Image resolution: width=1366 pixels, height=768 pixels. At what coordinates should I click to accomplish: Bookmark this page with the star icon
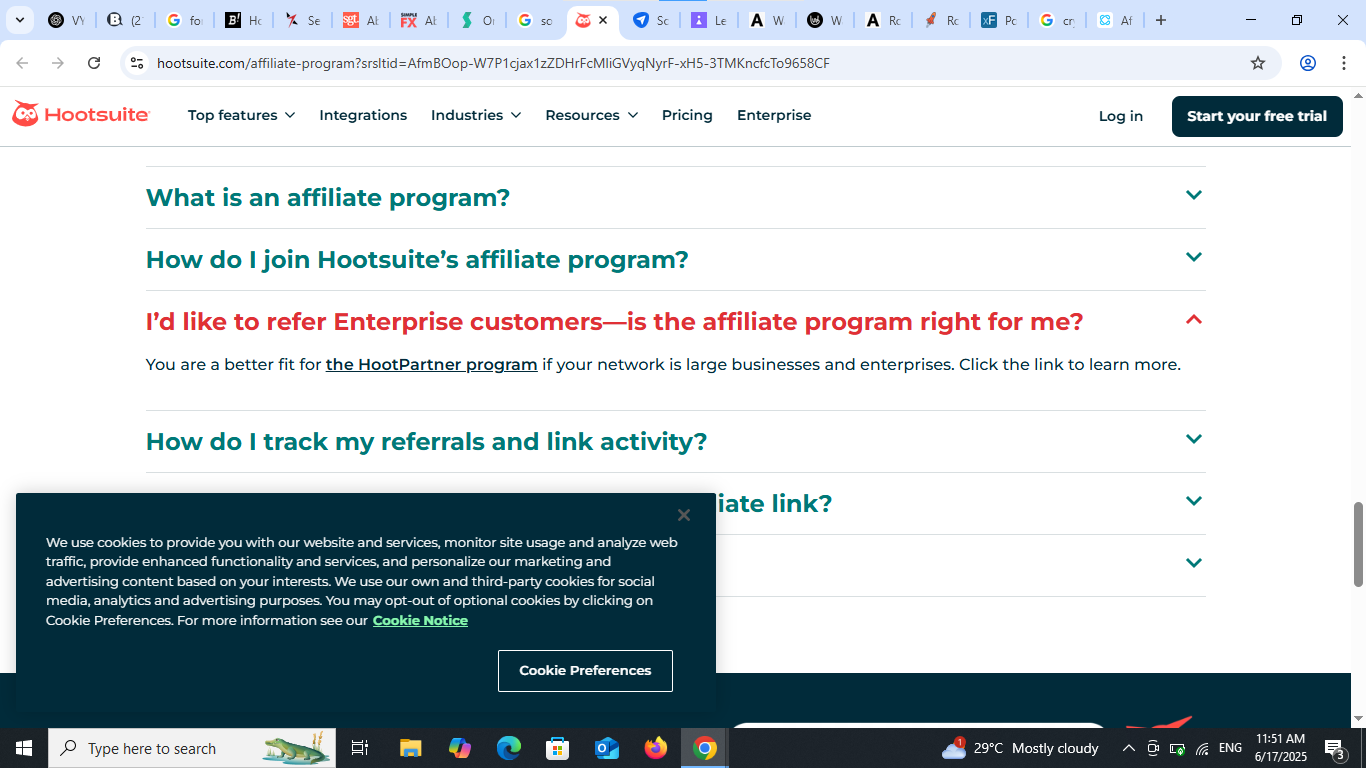pos(1258,63)
